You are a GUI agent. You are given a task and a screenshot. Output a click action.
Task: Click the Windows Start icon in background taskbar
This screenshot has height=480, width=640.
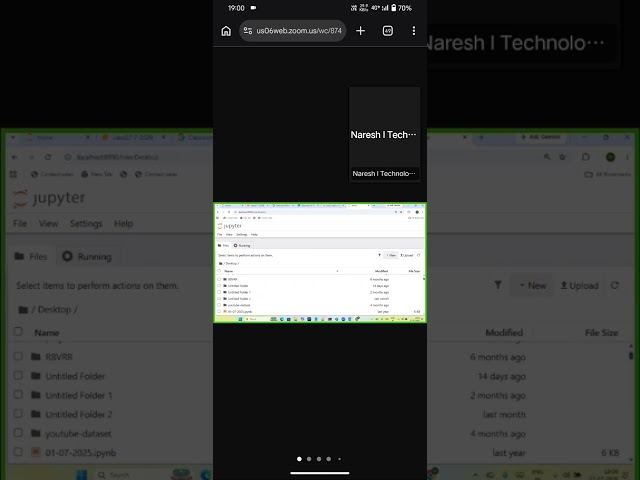tap(82, 475)
